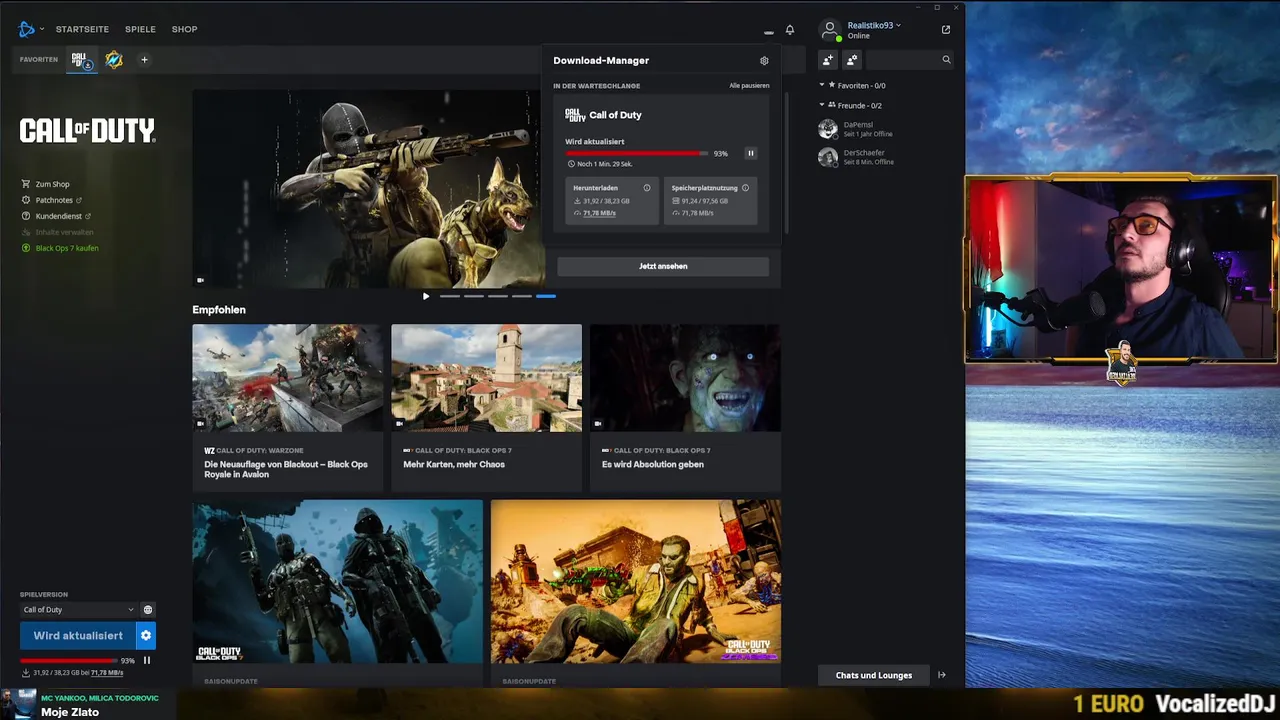Viewport: 1280px width, 720px height.
Task: Open Download-Manager settings gear
Action: click(764, 61)
